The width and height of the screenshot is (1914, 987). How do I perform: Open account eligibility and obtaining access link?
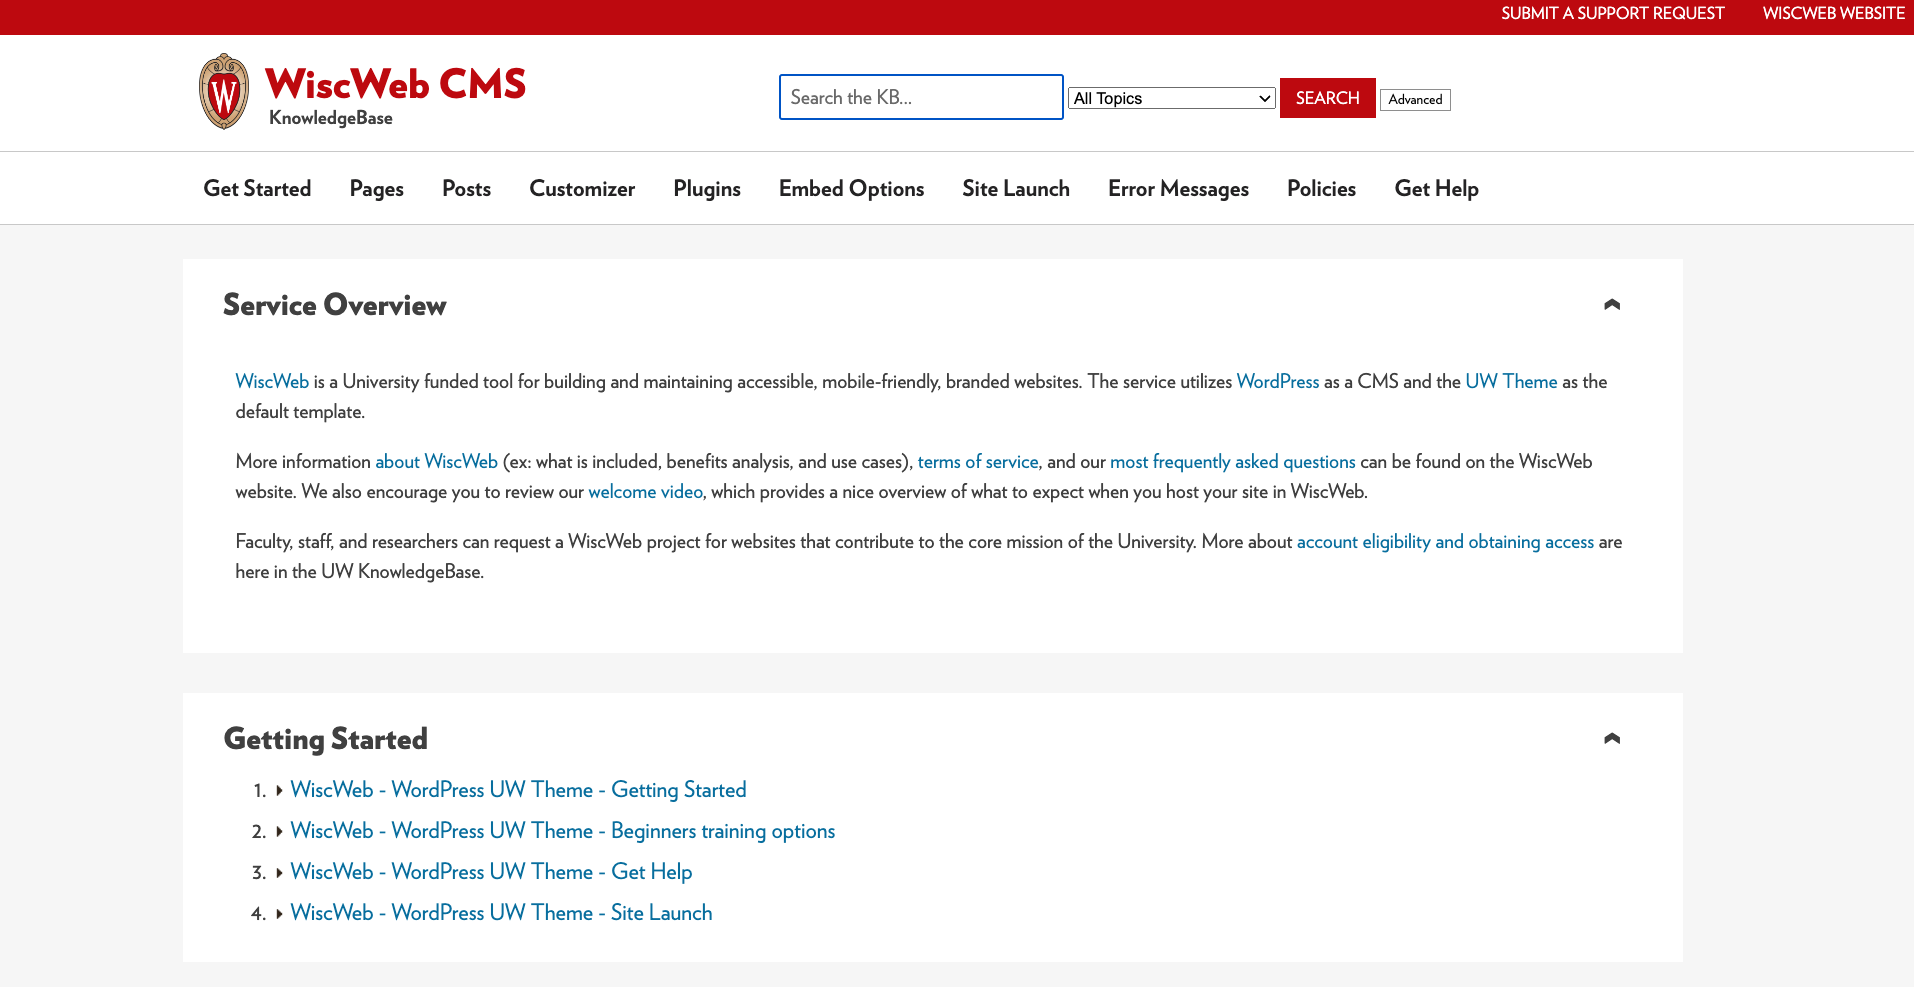pos(1445,541)
